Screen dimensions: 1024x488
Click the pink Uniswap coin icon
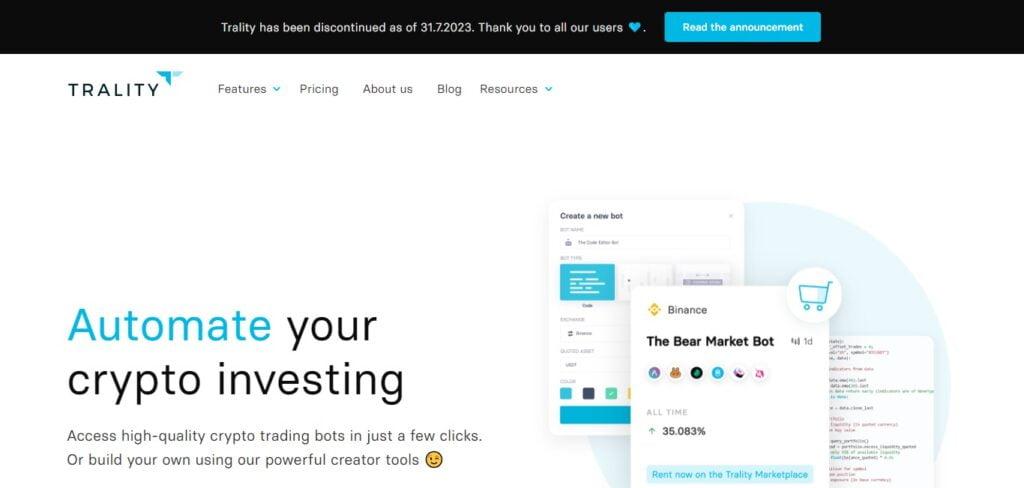coord(760,373)
